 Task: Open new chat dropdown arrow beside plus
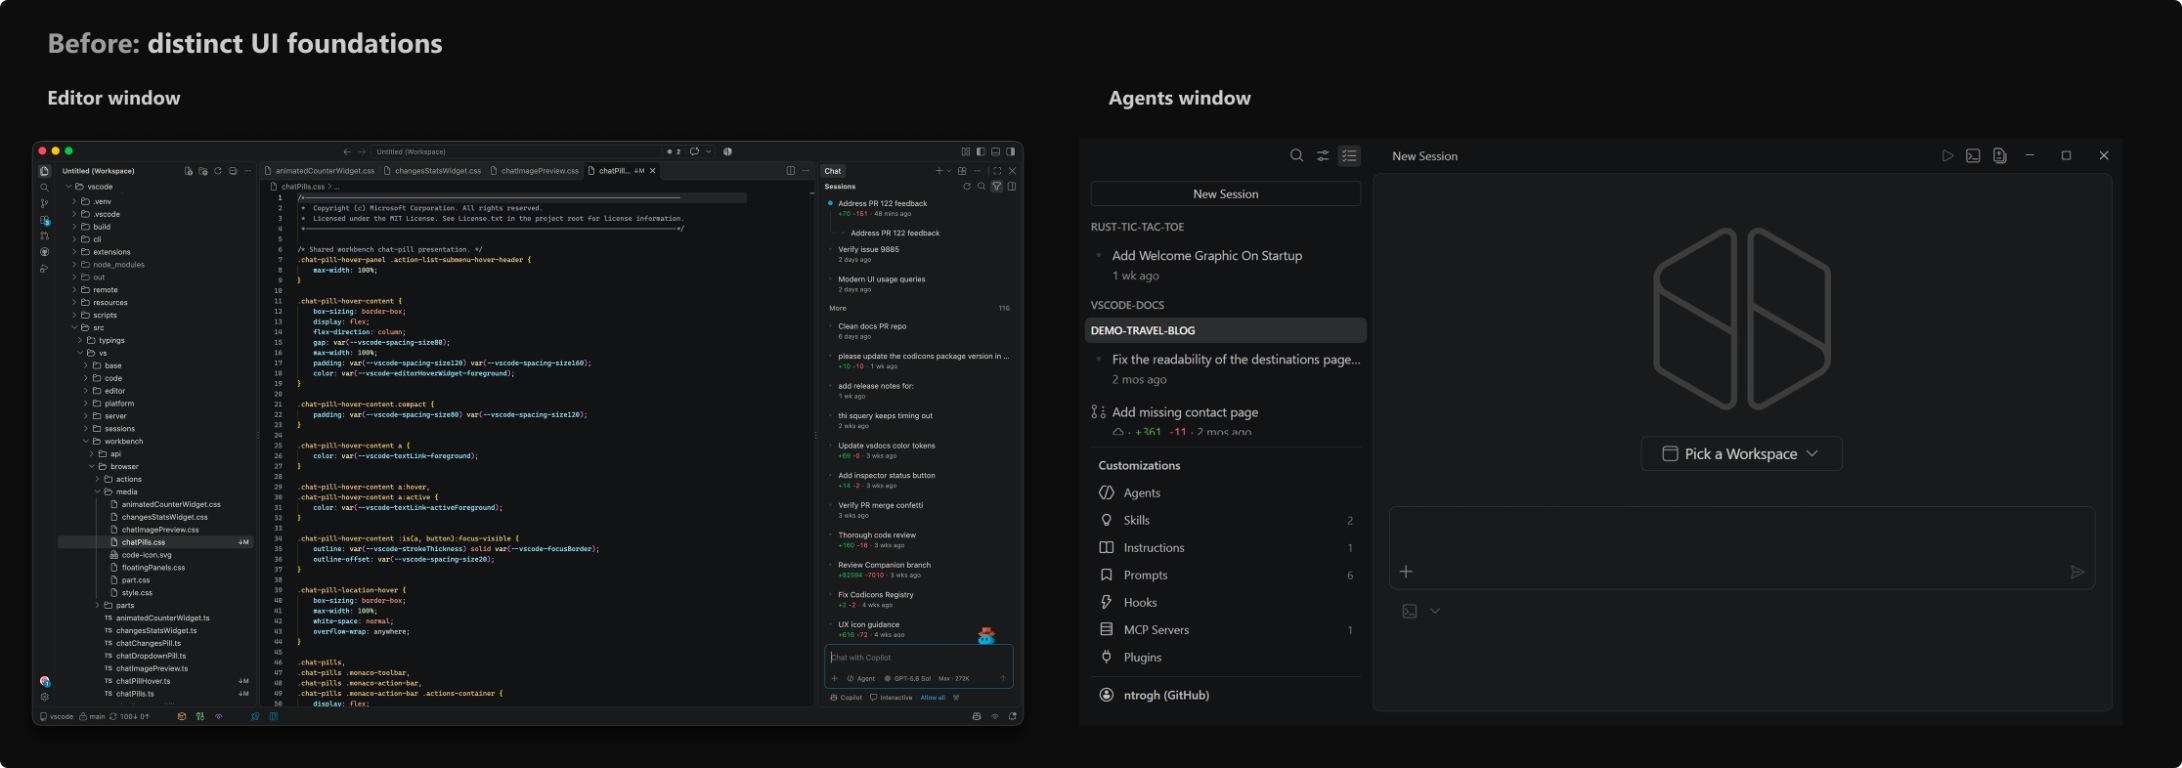click(x=949, y=171)
